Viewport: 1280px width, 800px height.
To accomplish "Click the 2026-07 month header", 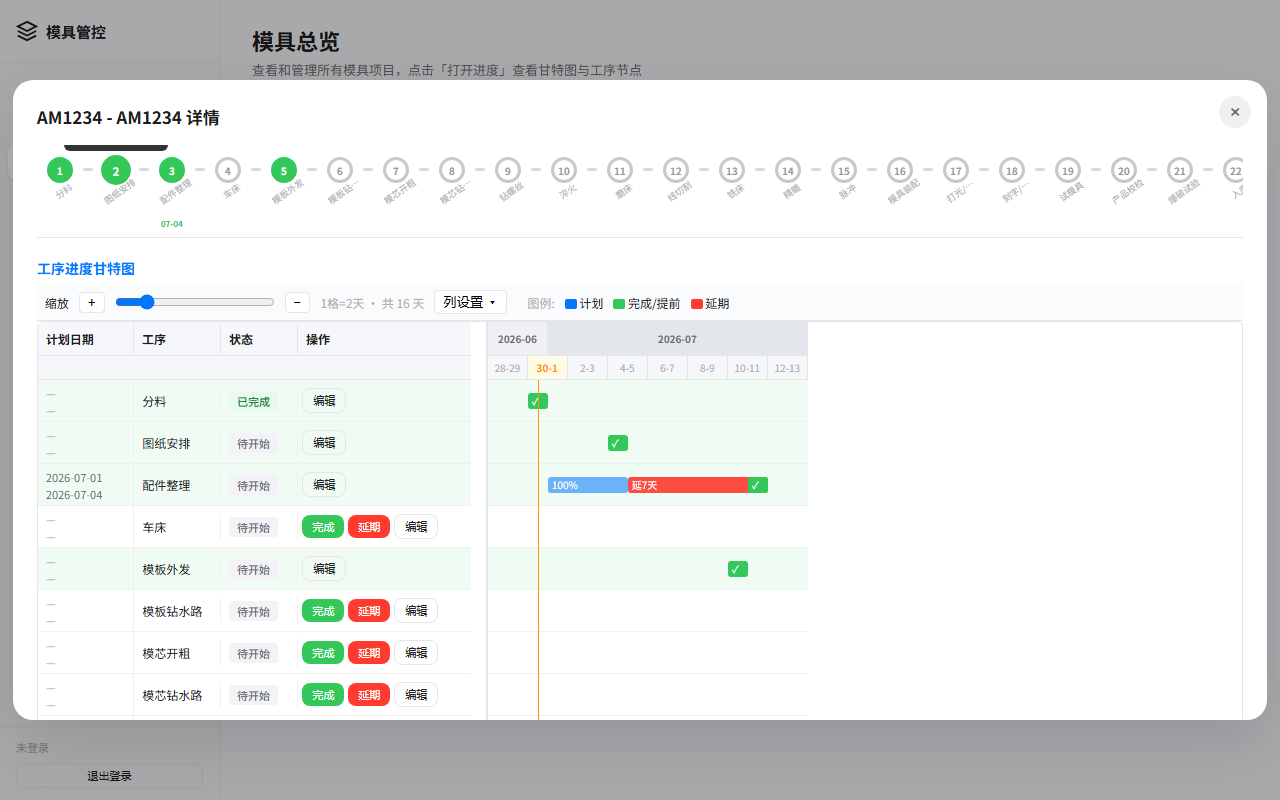I will coord(677,339).
